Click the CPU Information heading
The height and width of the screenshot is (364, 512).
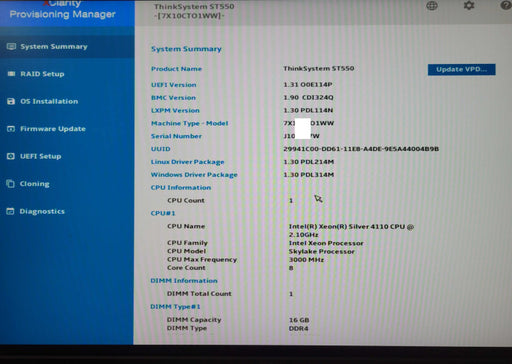181,187
